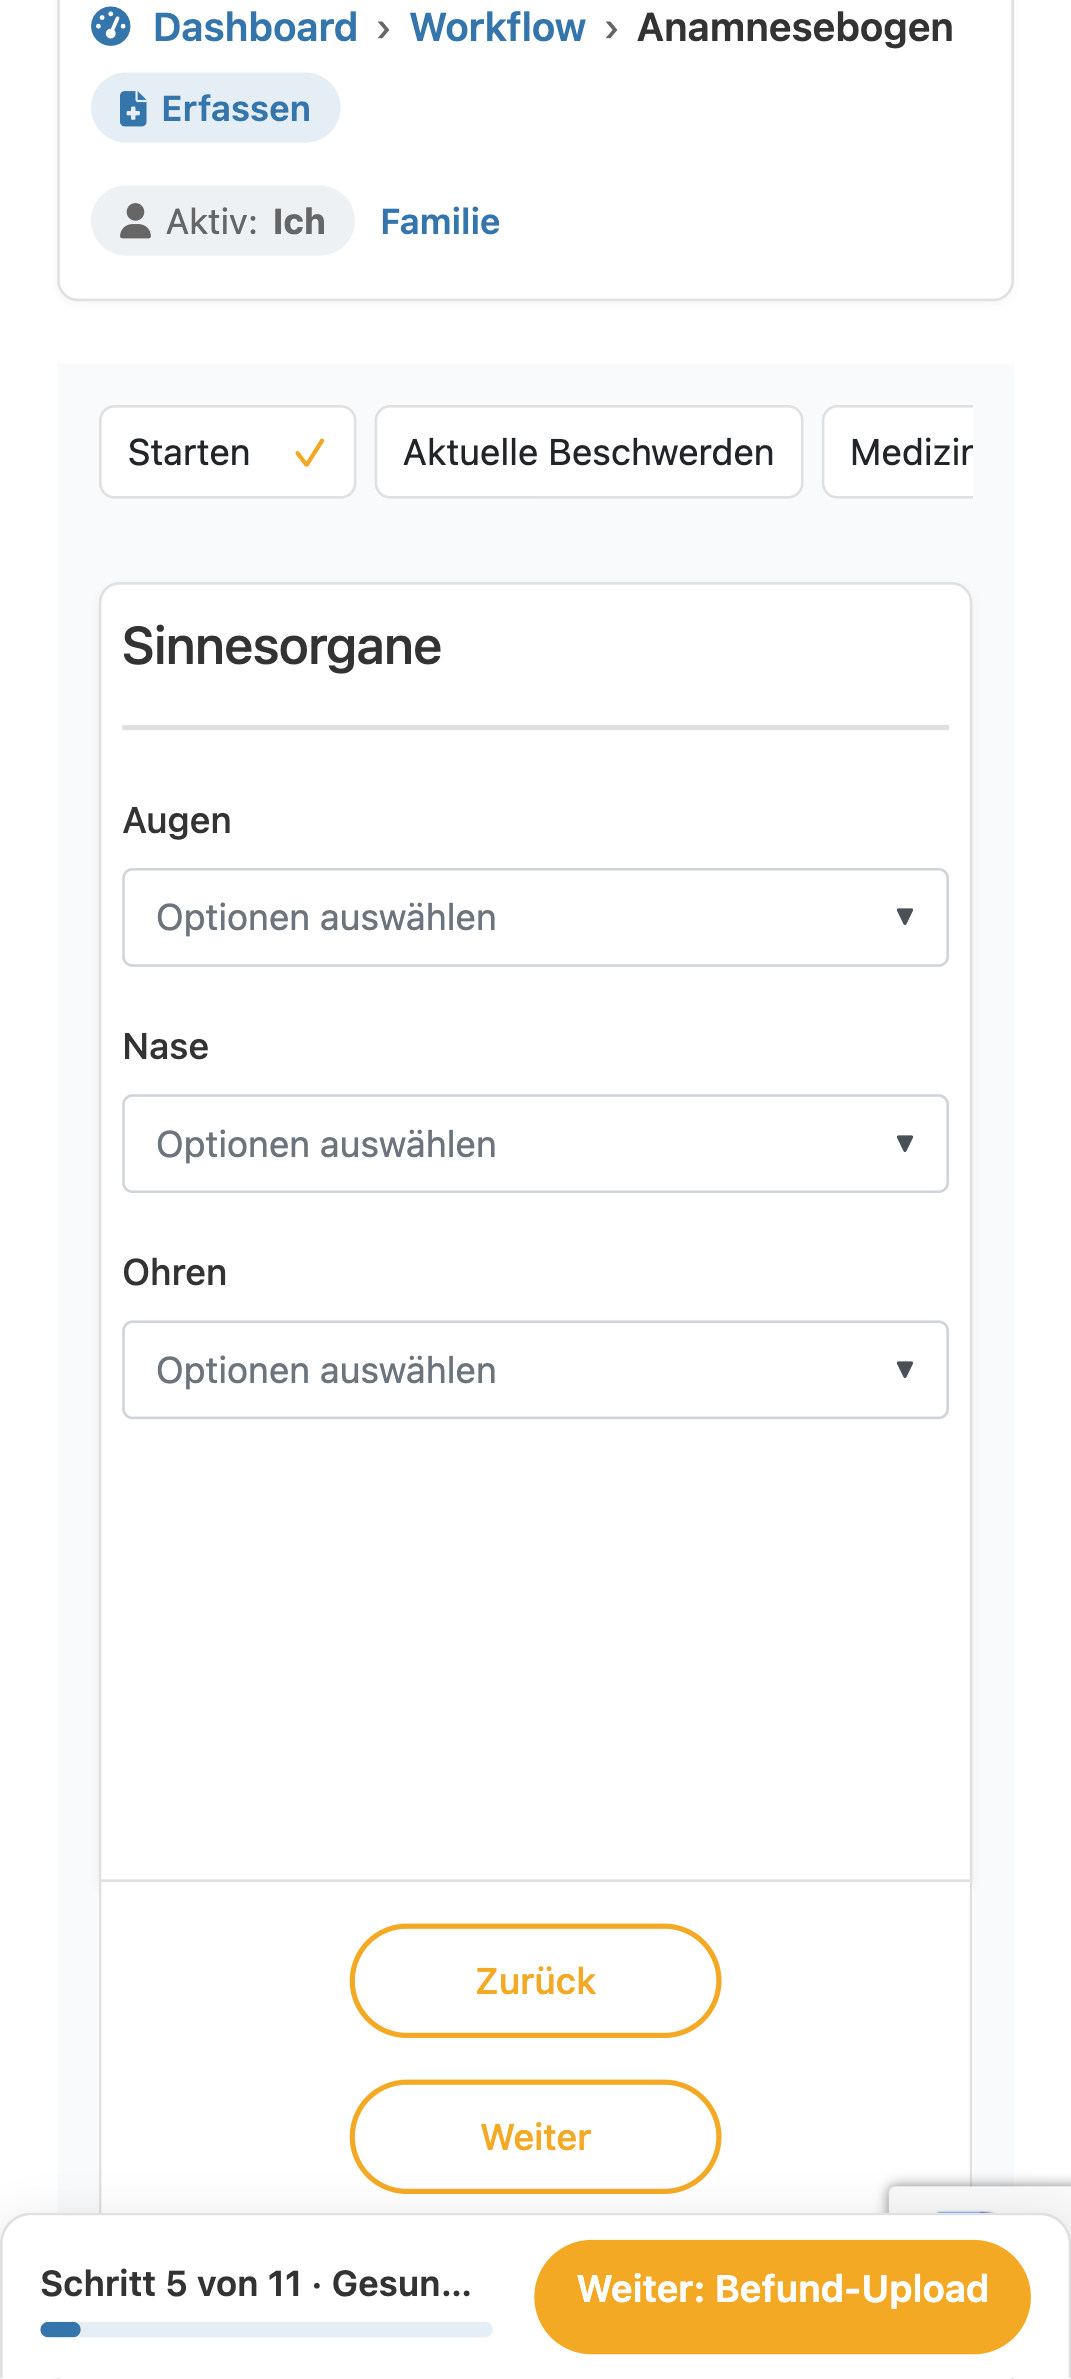Viewport: 1071px width, 2379px height.
Task: Open the Augen options dropdown
Action: 535,917
